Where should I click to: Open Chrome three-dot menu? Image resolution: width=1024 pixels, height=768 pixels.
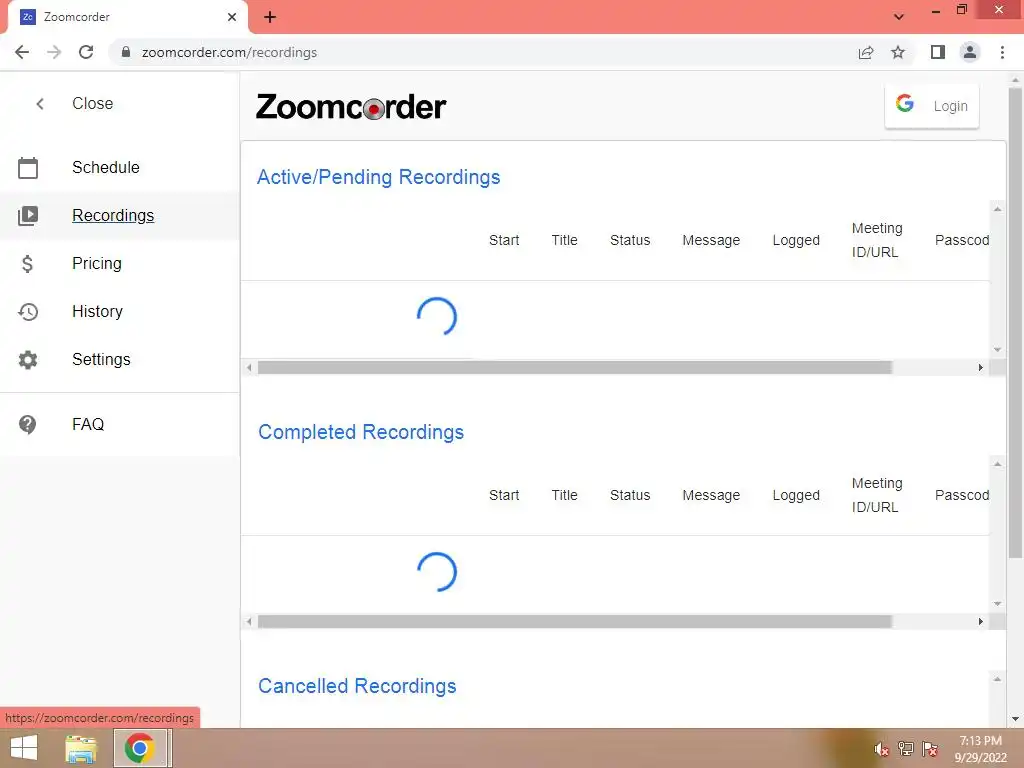pyautogui.click(x=1002, y=52)
